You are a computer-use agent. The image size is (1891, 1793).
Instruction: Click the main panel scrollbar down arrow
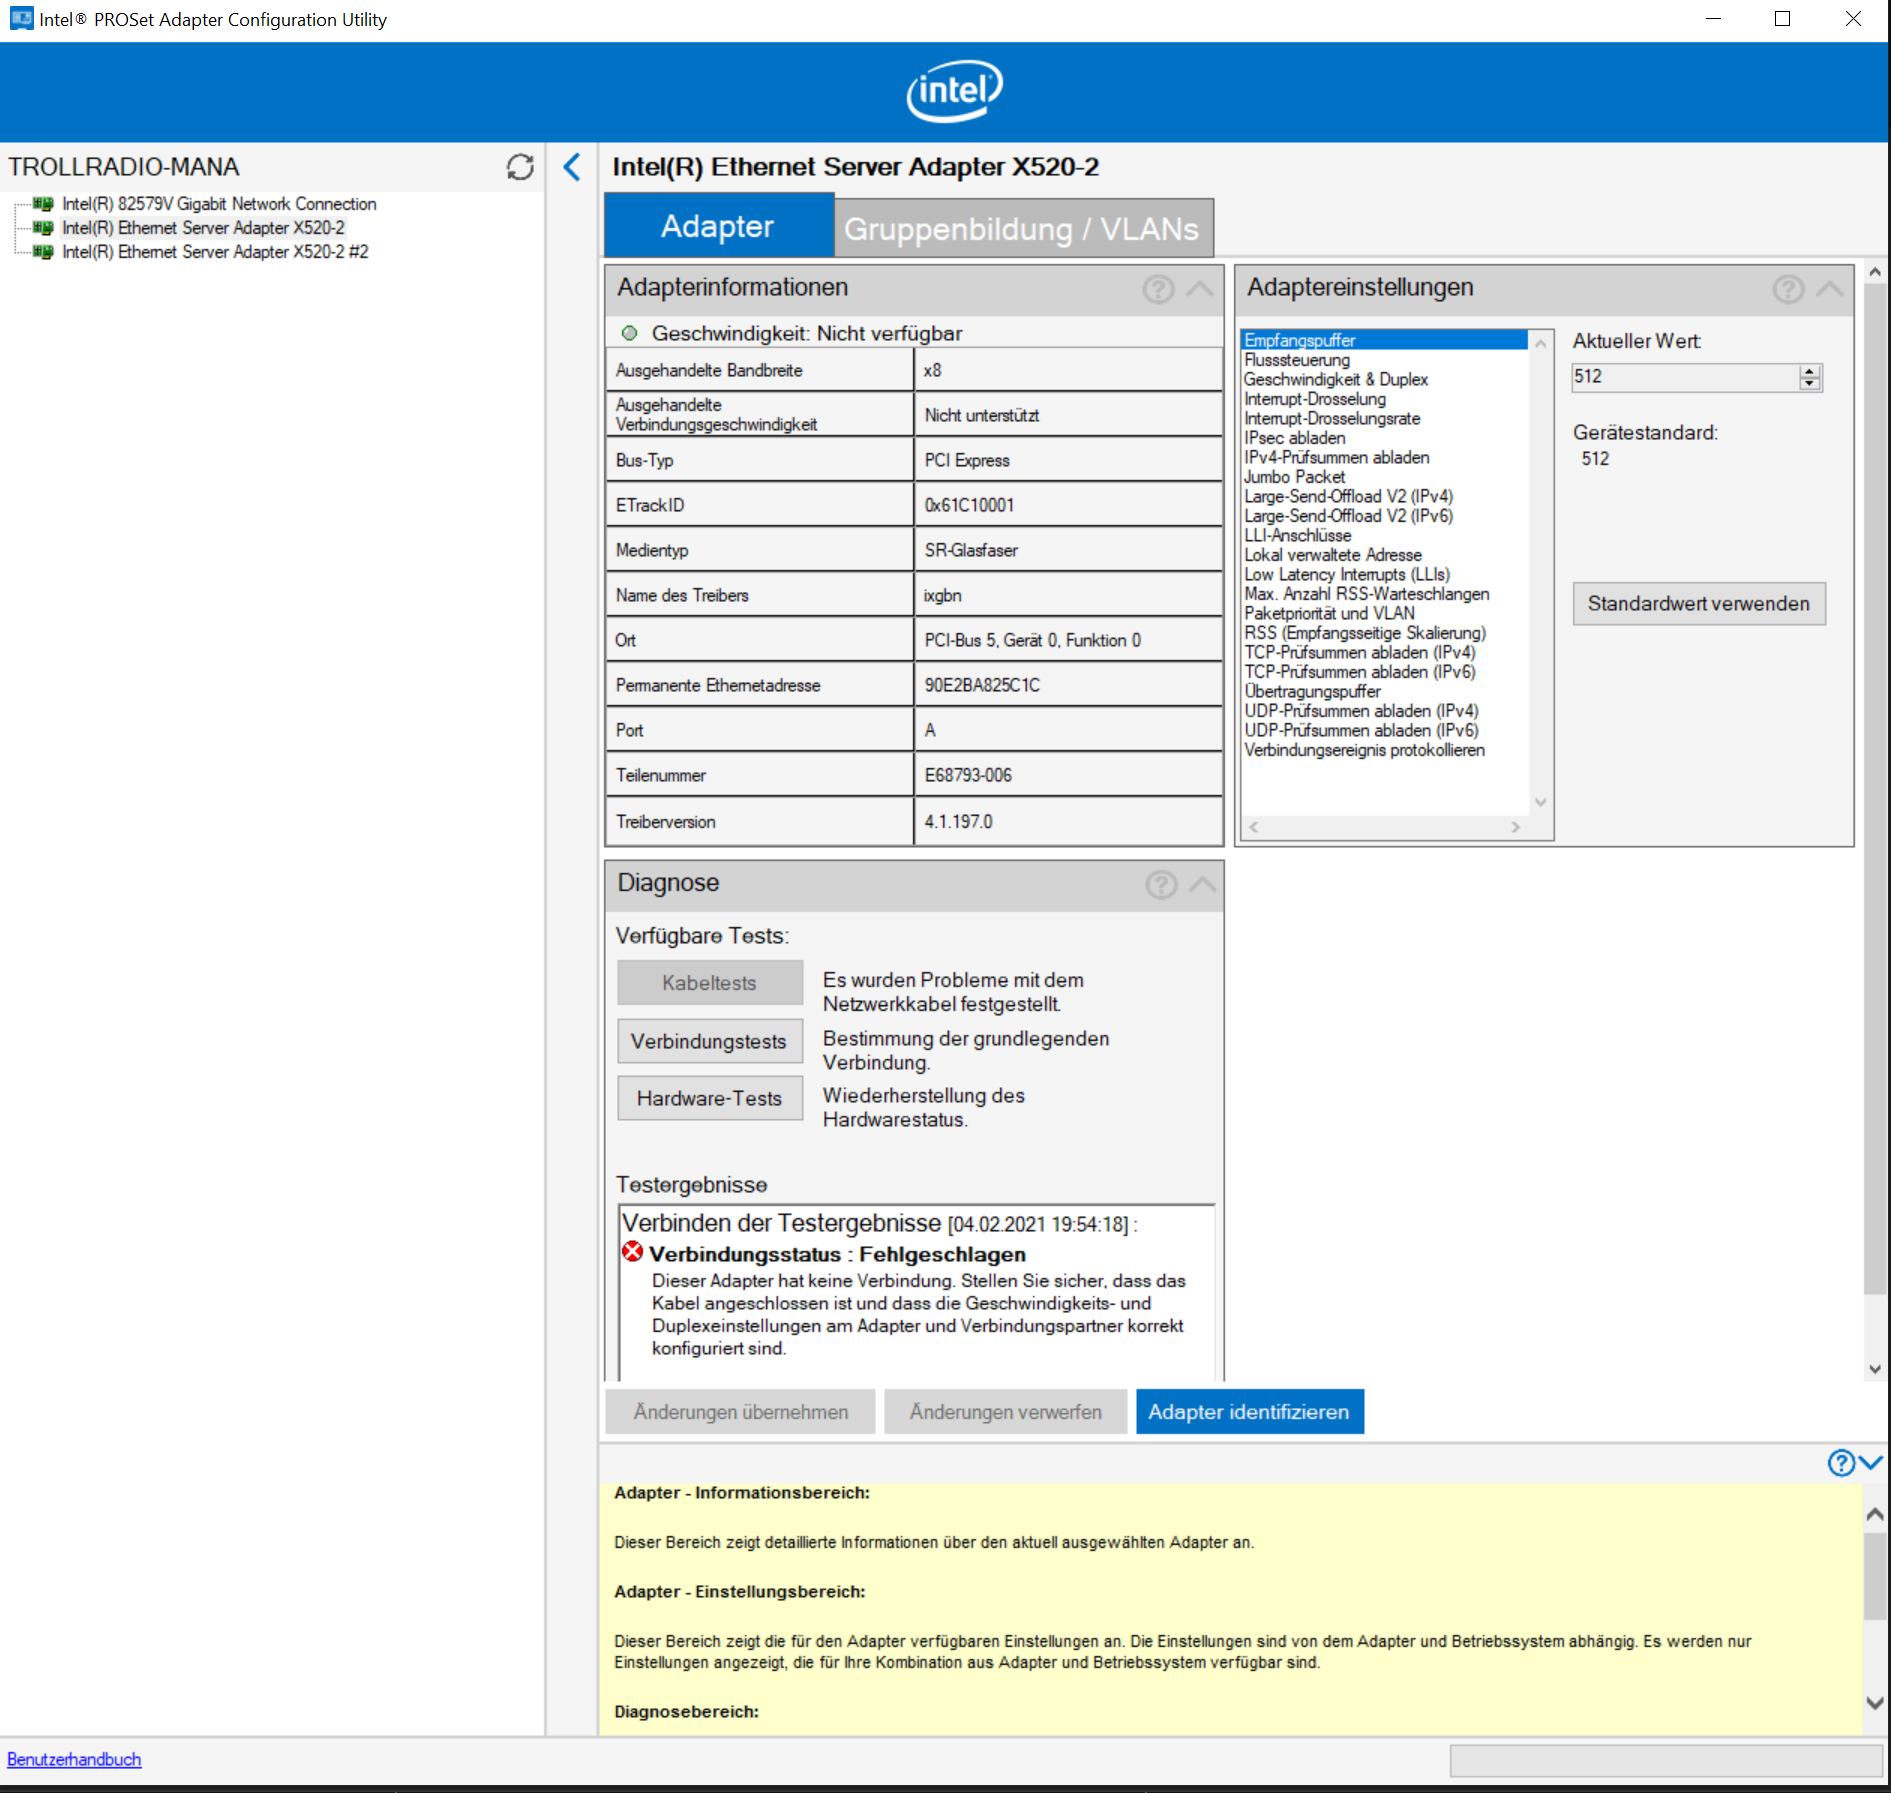[1875, 1369]
